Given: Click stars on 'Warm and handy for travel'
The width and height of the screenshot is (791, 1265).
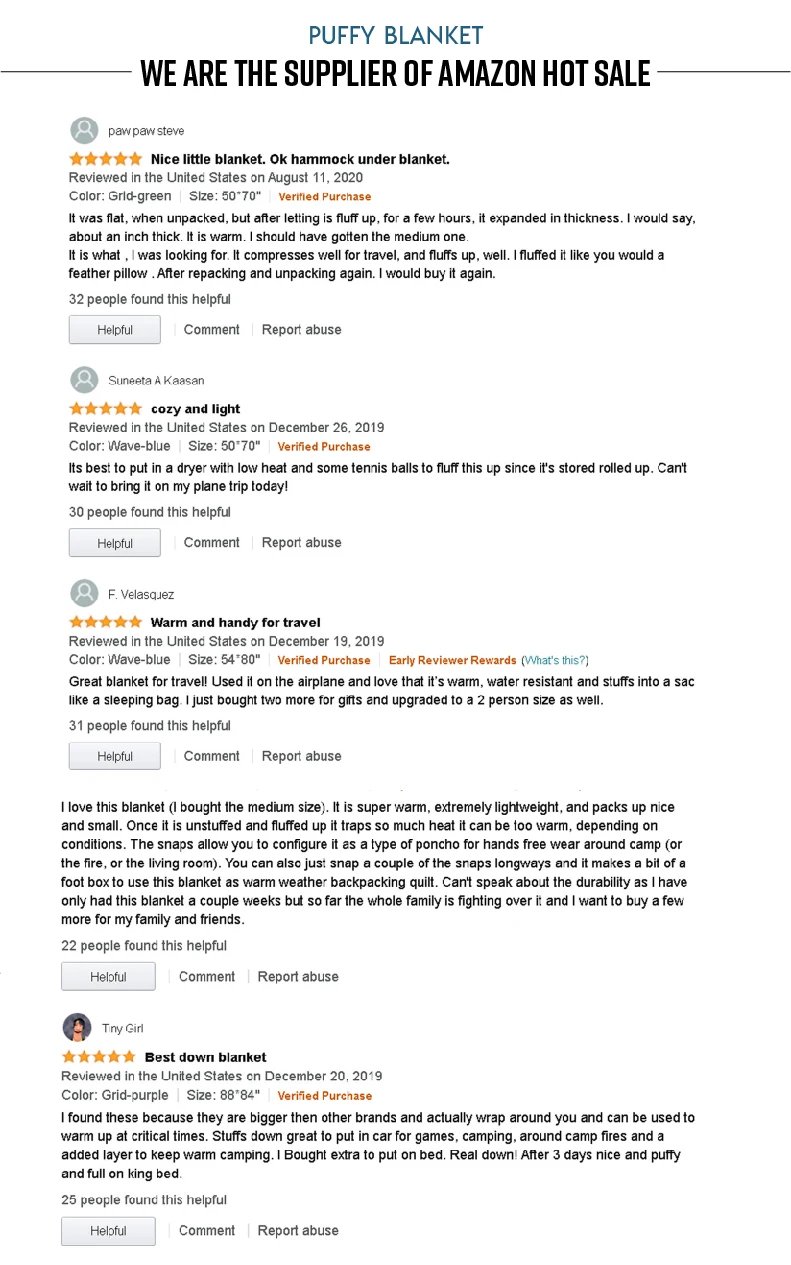Looking at the screenshot, I should pos(105,622).
